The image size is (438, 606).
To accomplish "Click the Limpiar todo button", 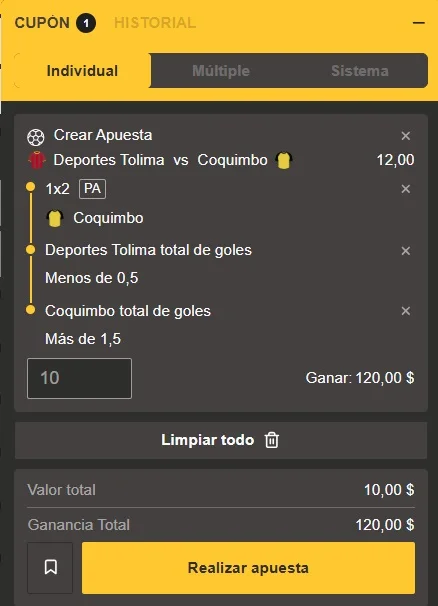I will pyautogui.click(x=221, y=440).
